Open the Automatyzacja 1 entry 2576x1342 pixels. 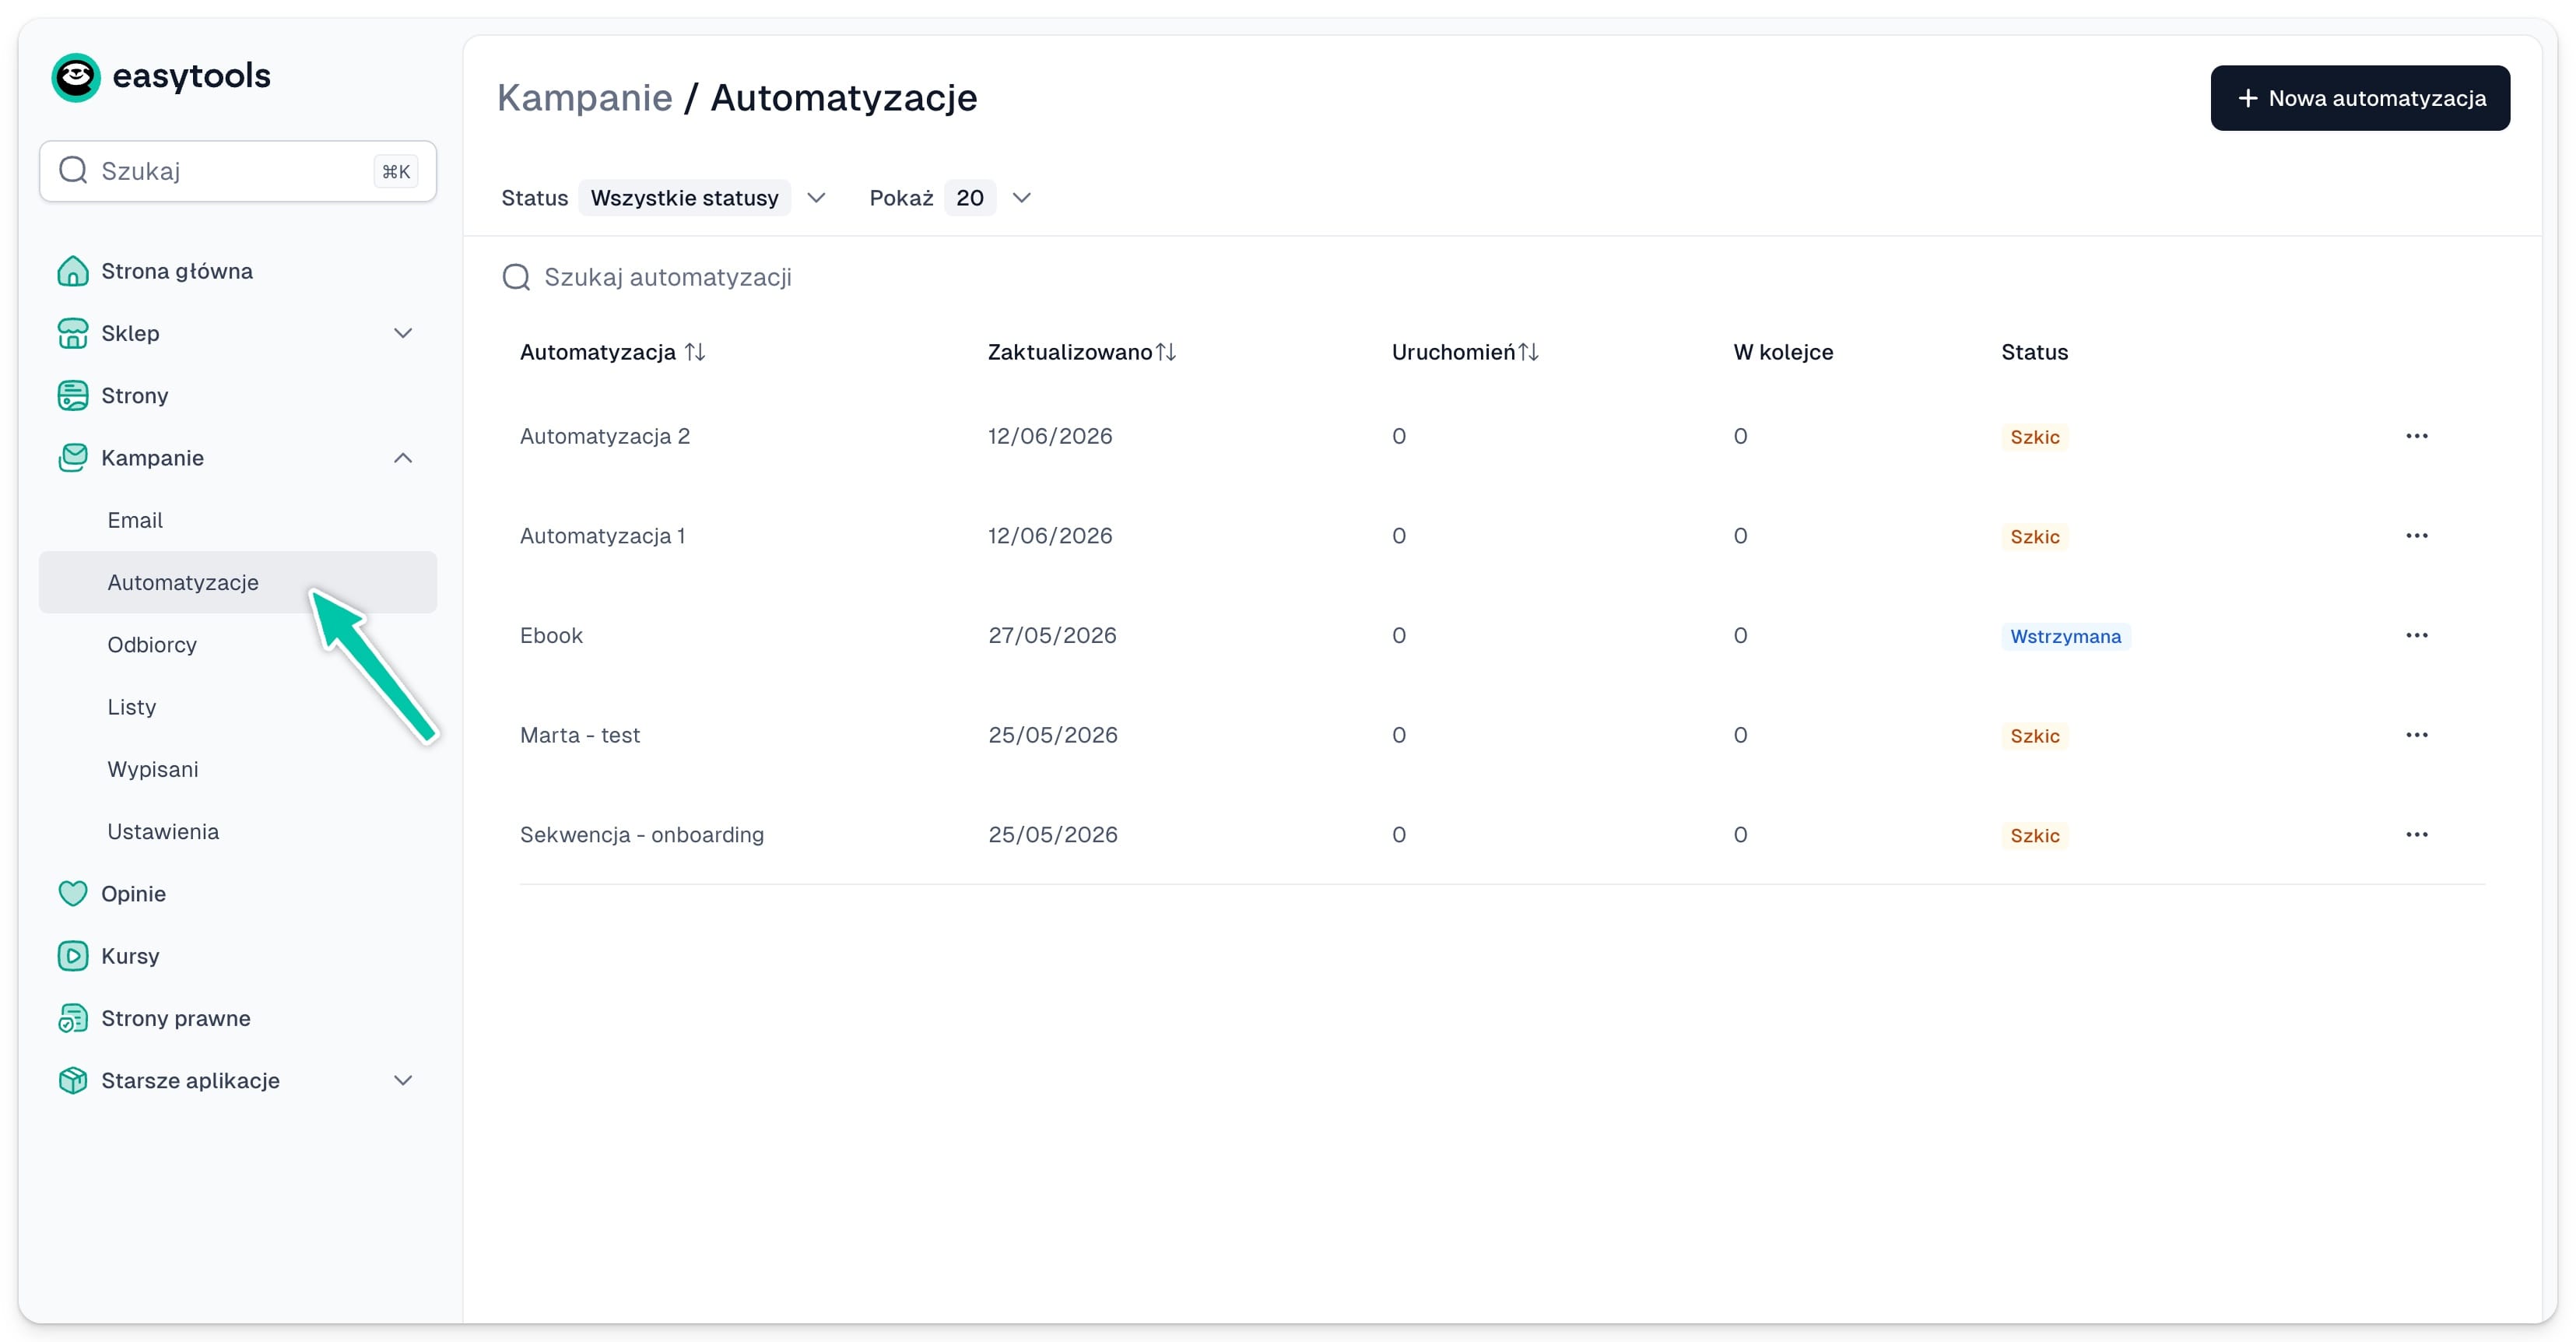click(602, 536)
